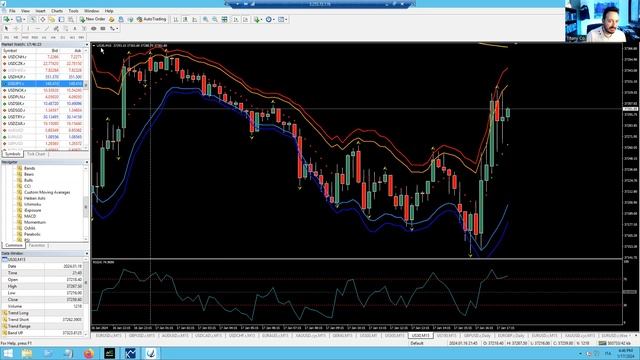Tile chart windows with grid icon
This screenshot has width=640, height=360.
tap(224, 19)
